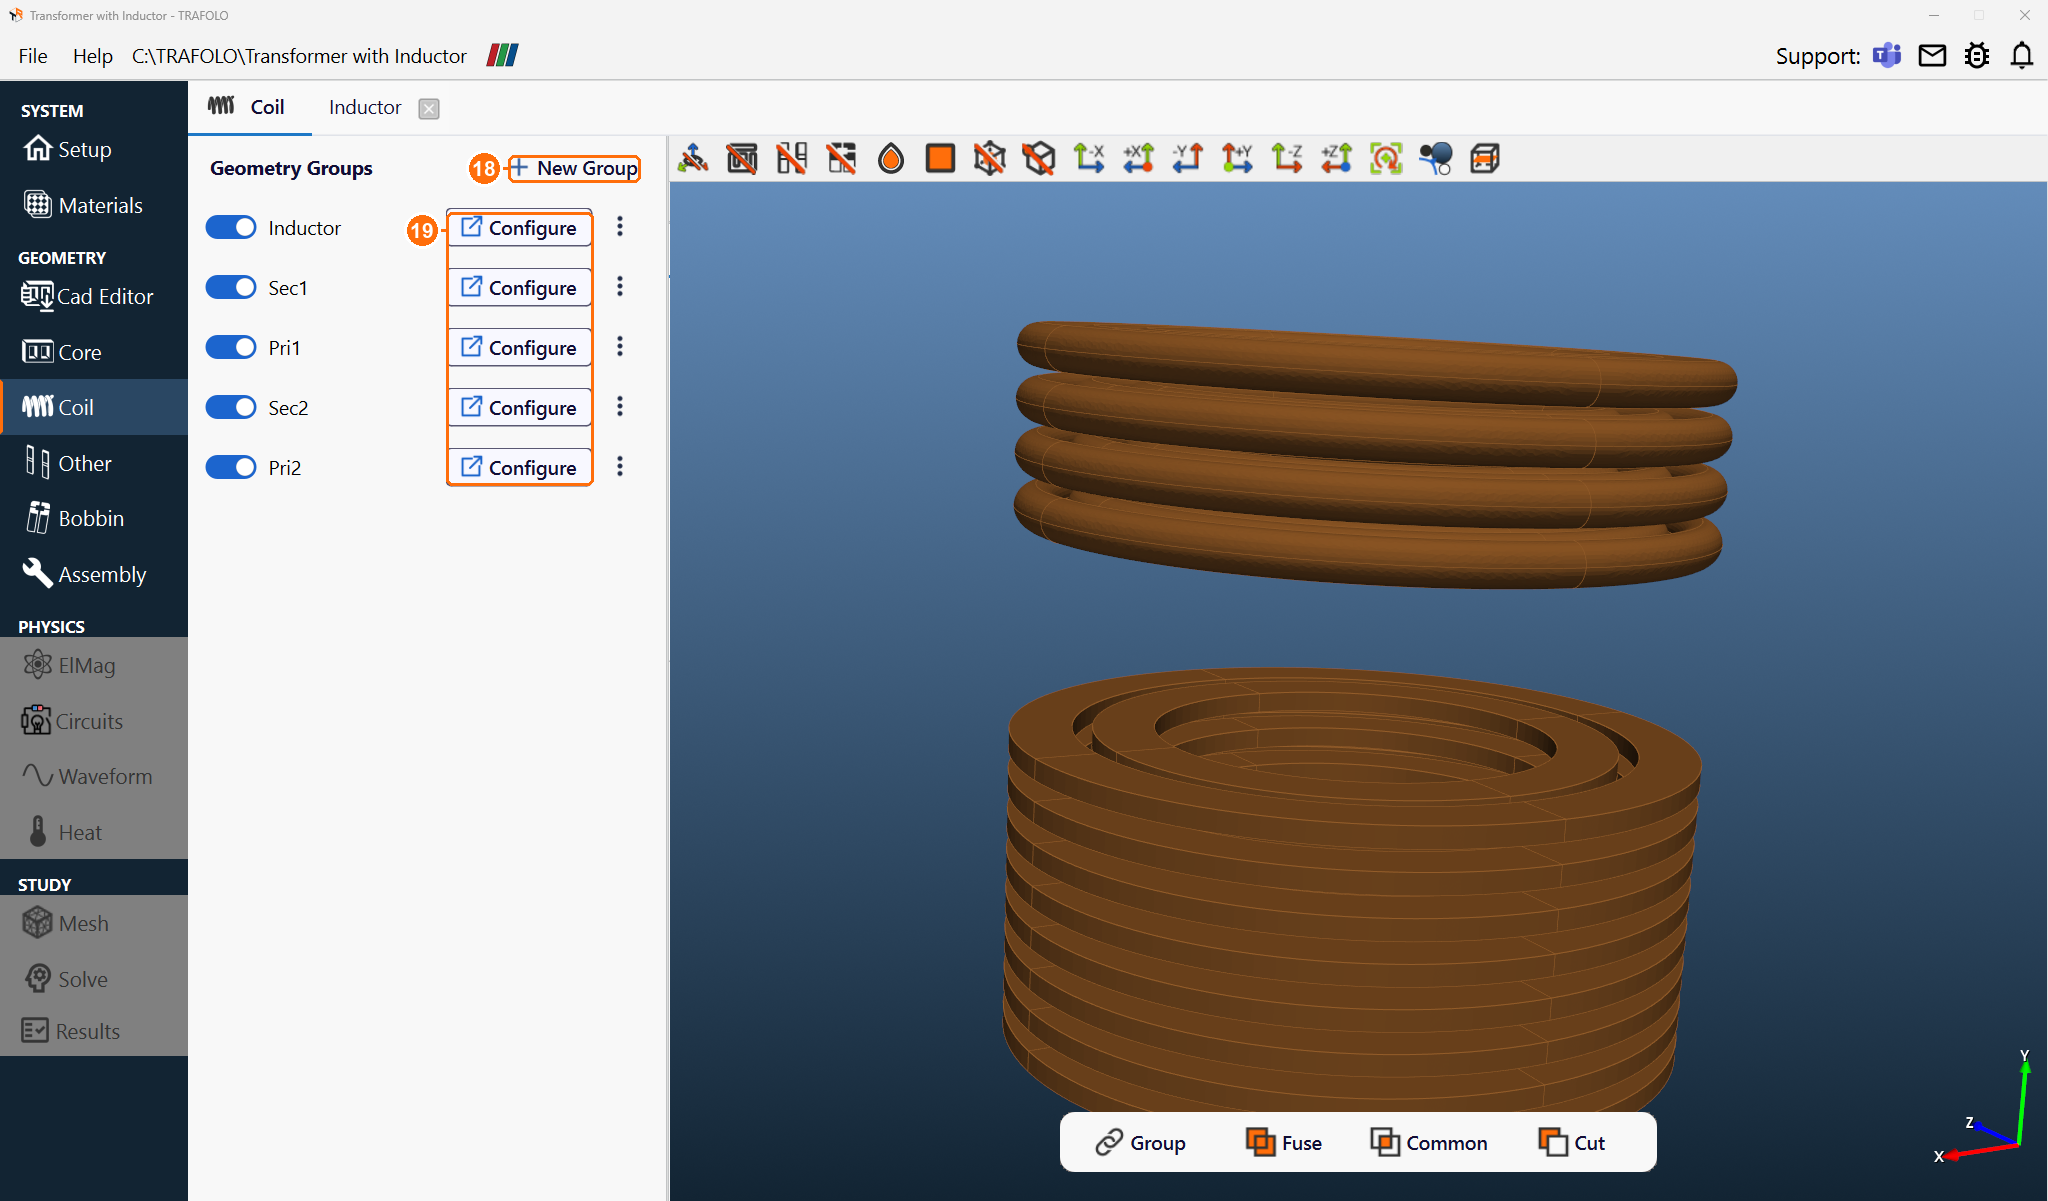Screen dimensions: 2048x1201
Task: Toggle the Sec1 group switch
Action: click(x=231, y=288)
